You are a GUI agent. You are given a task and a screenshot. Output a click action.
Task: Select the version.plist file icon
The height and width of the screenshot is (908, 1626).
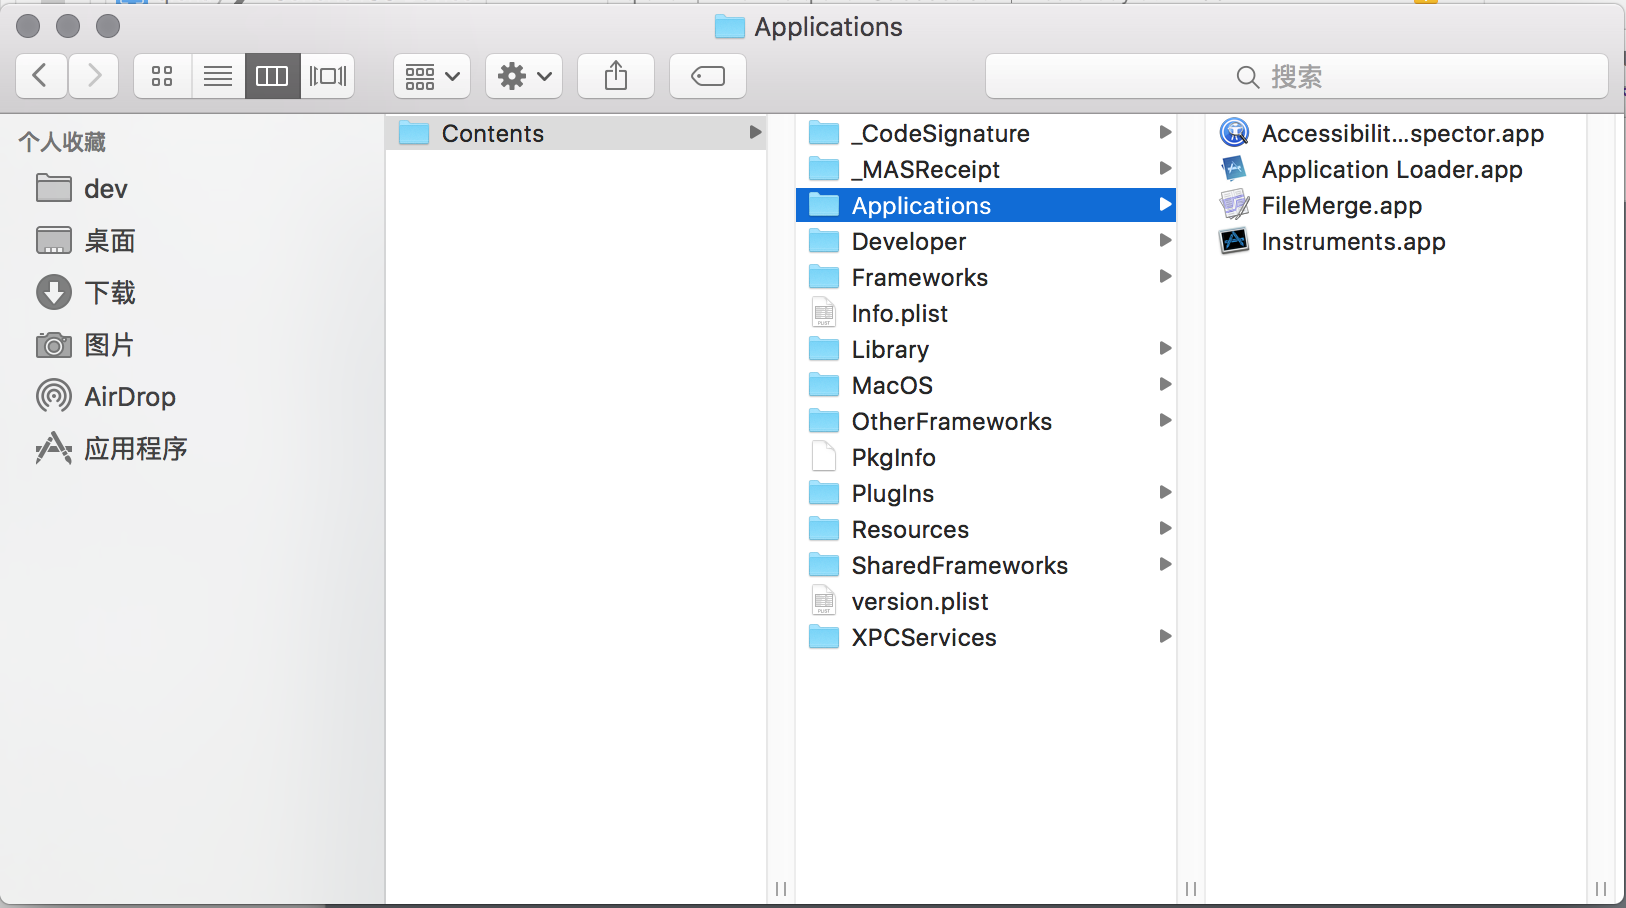[x=824, y=601]
